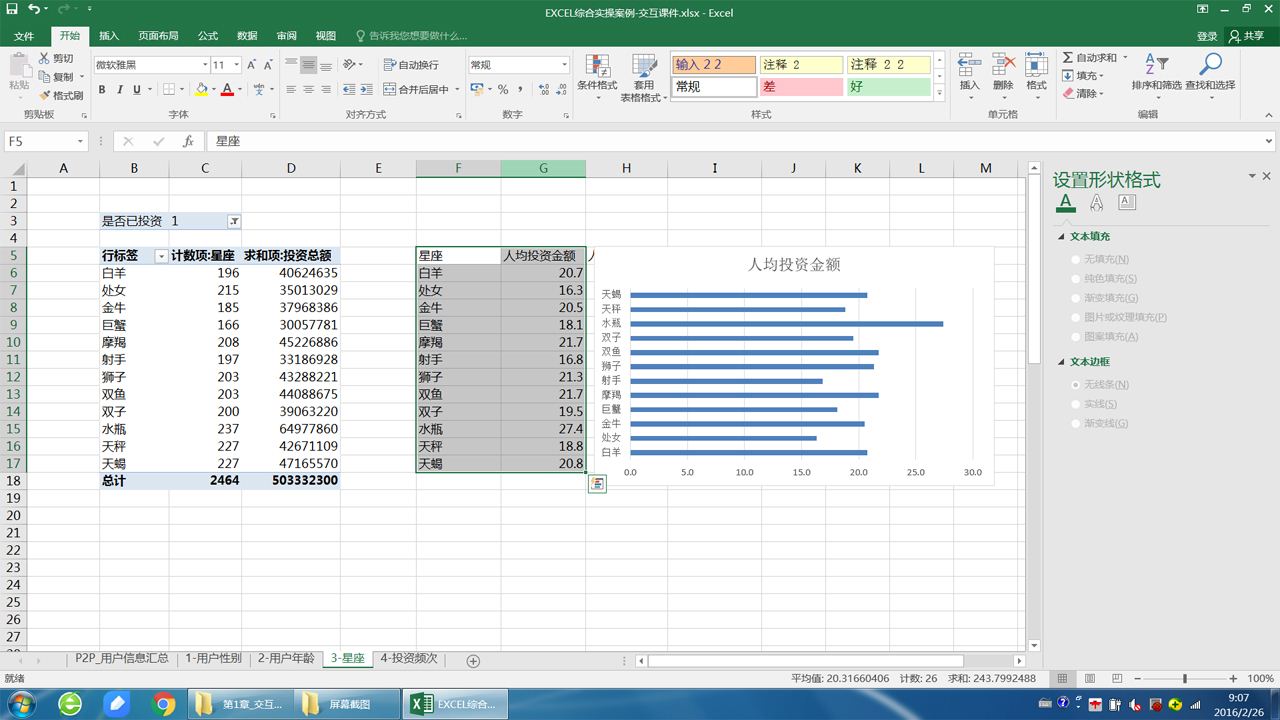
Task: Click the decrease indent icon
Action: coord(349,90)
